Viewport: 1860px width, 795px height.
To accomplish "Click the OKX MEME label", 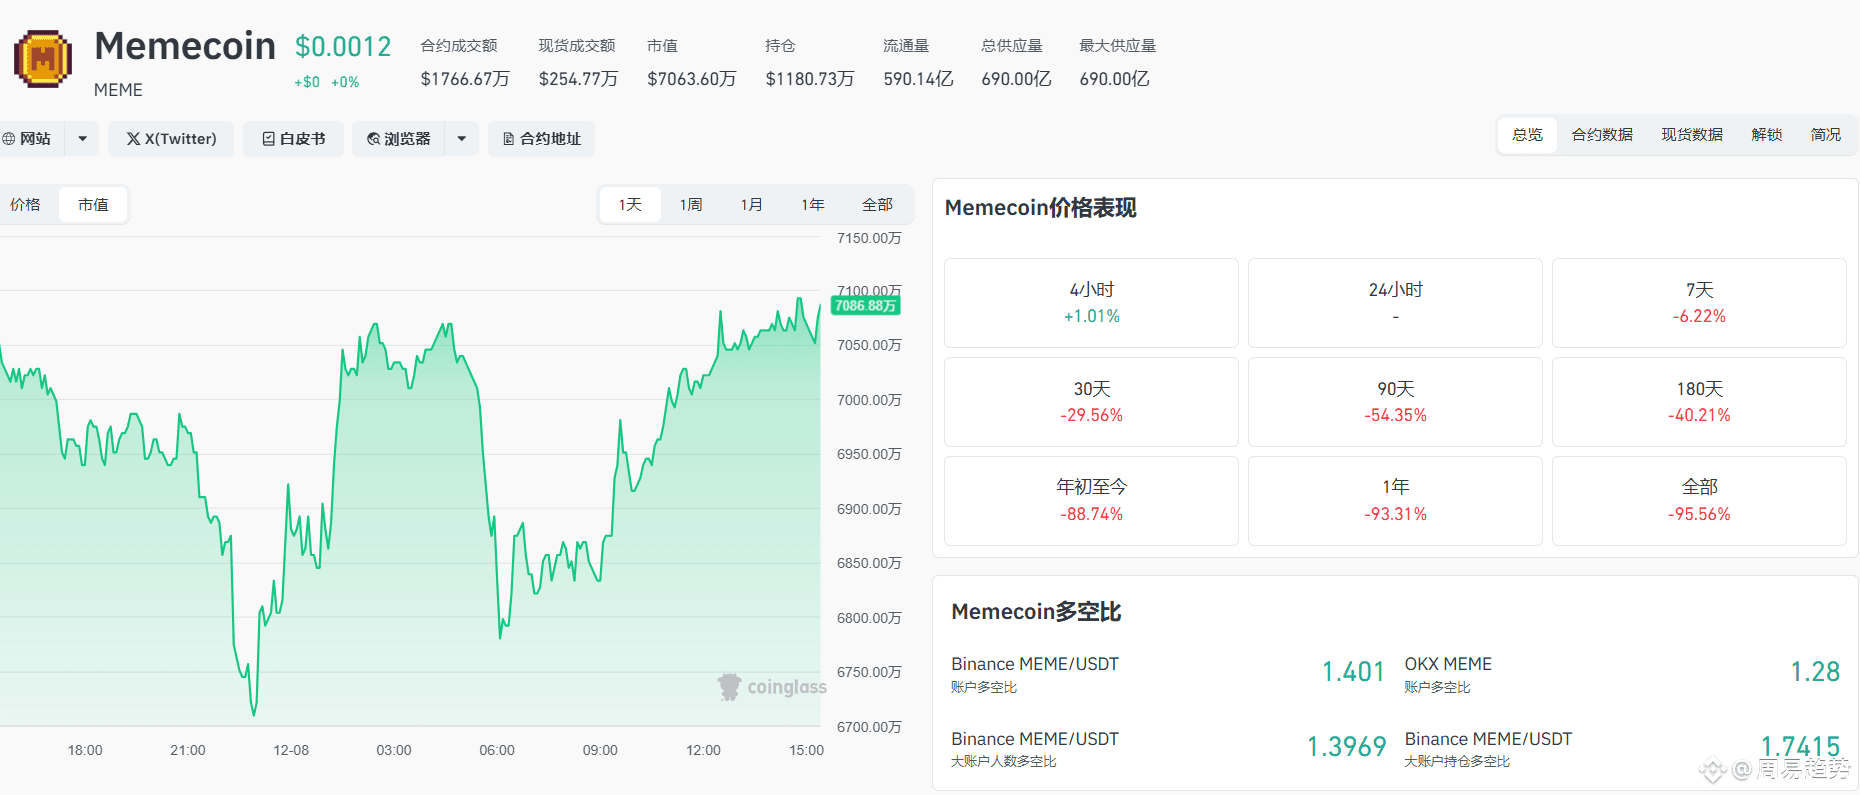I will click(x=1448, y=664).
